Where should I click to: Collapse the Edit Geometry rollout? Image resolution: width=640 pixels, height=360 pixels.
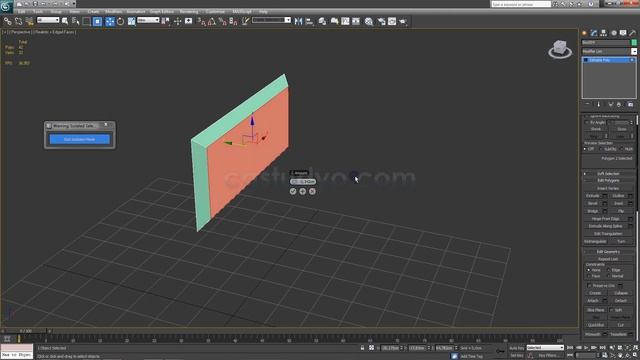click(x=608, y=252)
